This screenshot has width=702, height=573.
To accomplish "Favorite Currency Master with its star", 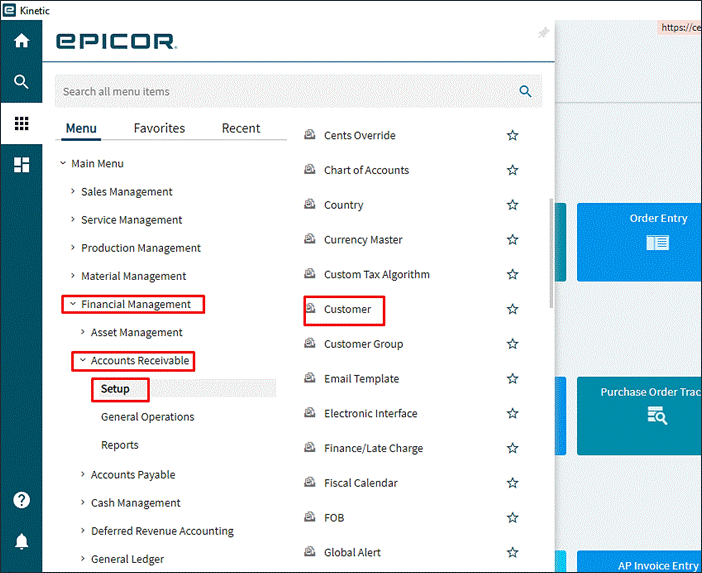I will (x=513, y=239).
